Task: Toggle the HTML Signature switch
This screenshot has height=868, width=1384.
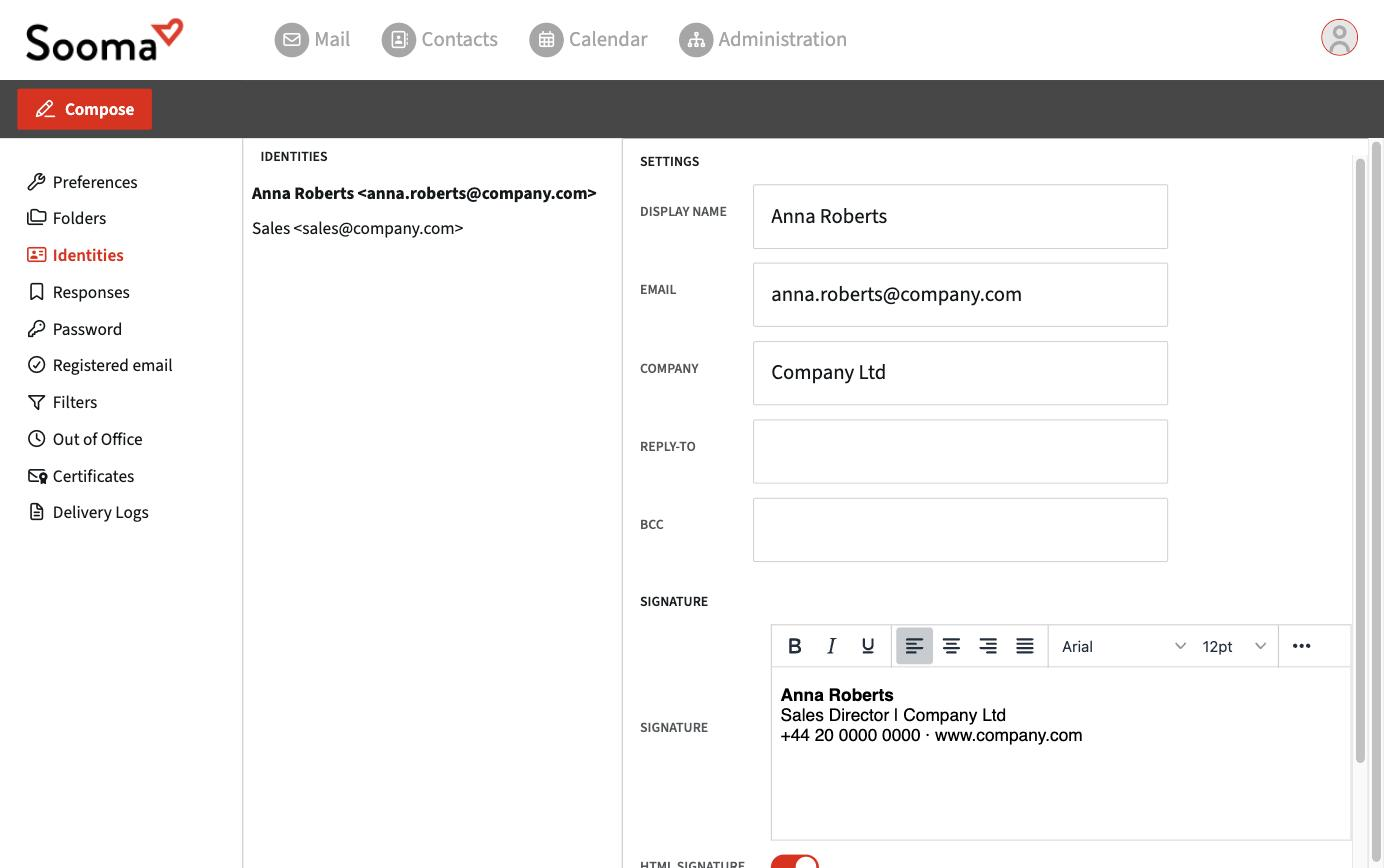Action: (795, 863)
